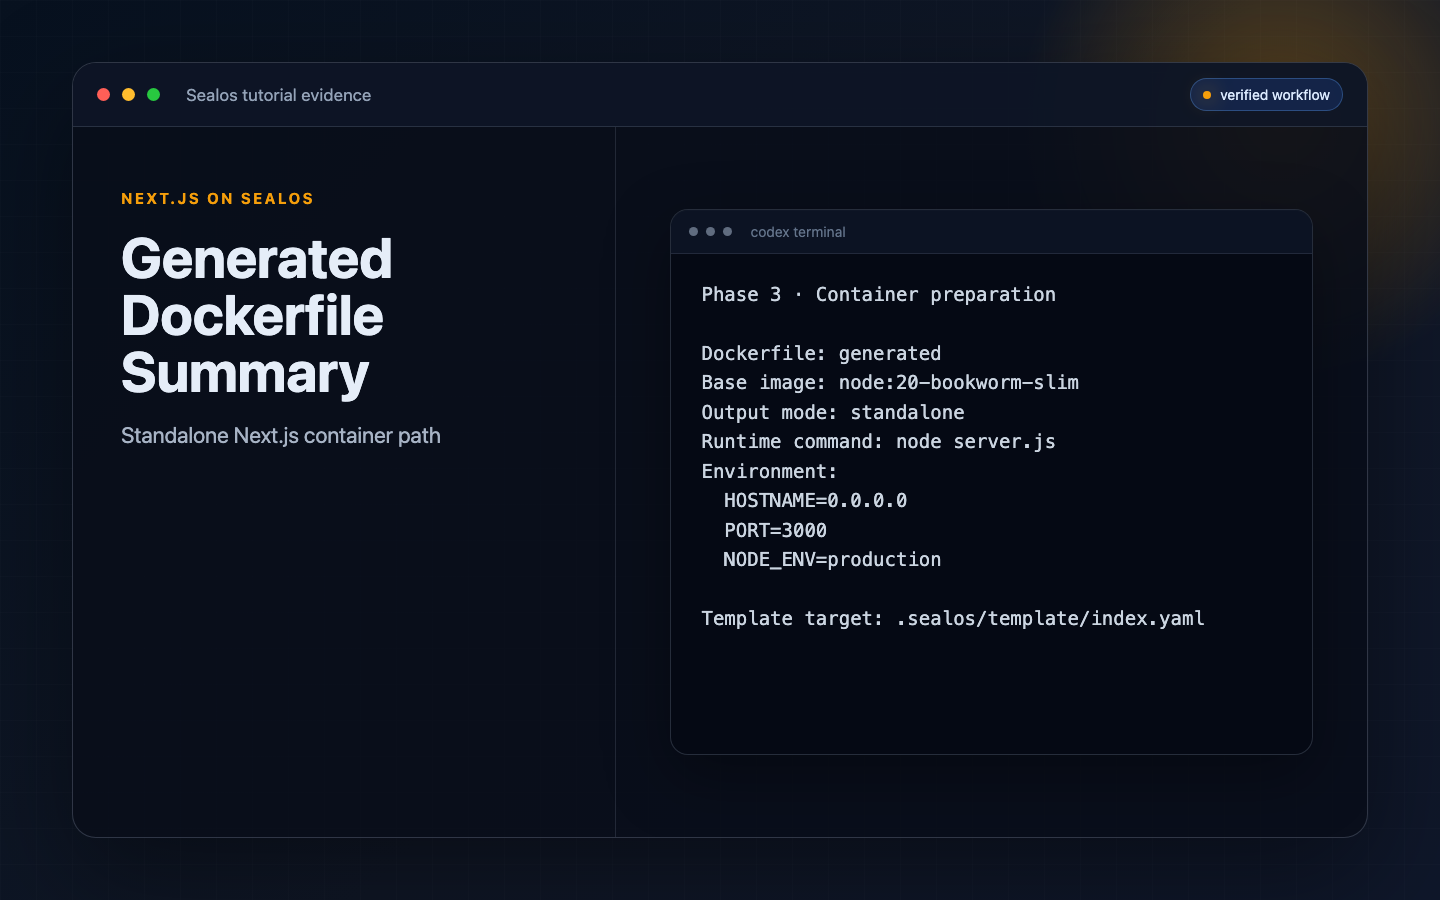Screen dimensions: 1440x900
Task: Click the 'Base image: node:20-bookworm-slim' line
Action: pyautogui.click(x=890, y=382)
